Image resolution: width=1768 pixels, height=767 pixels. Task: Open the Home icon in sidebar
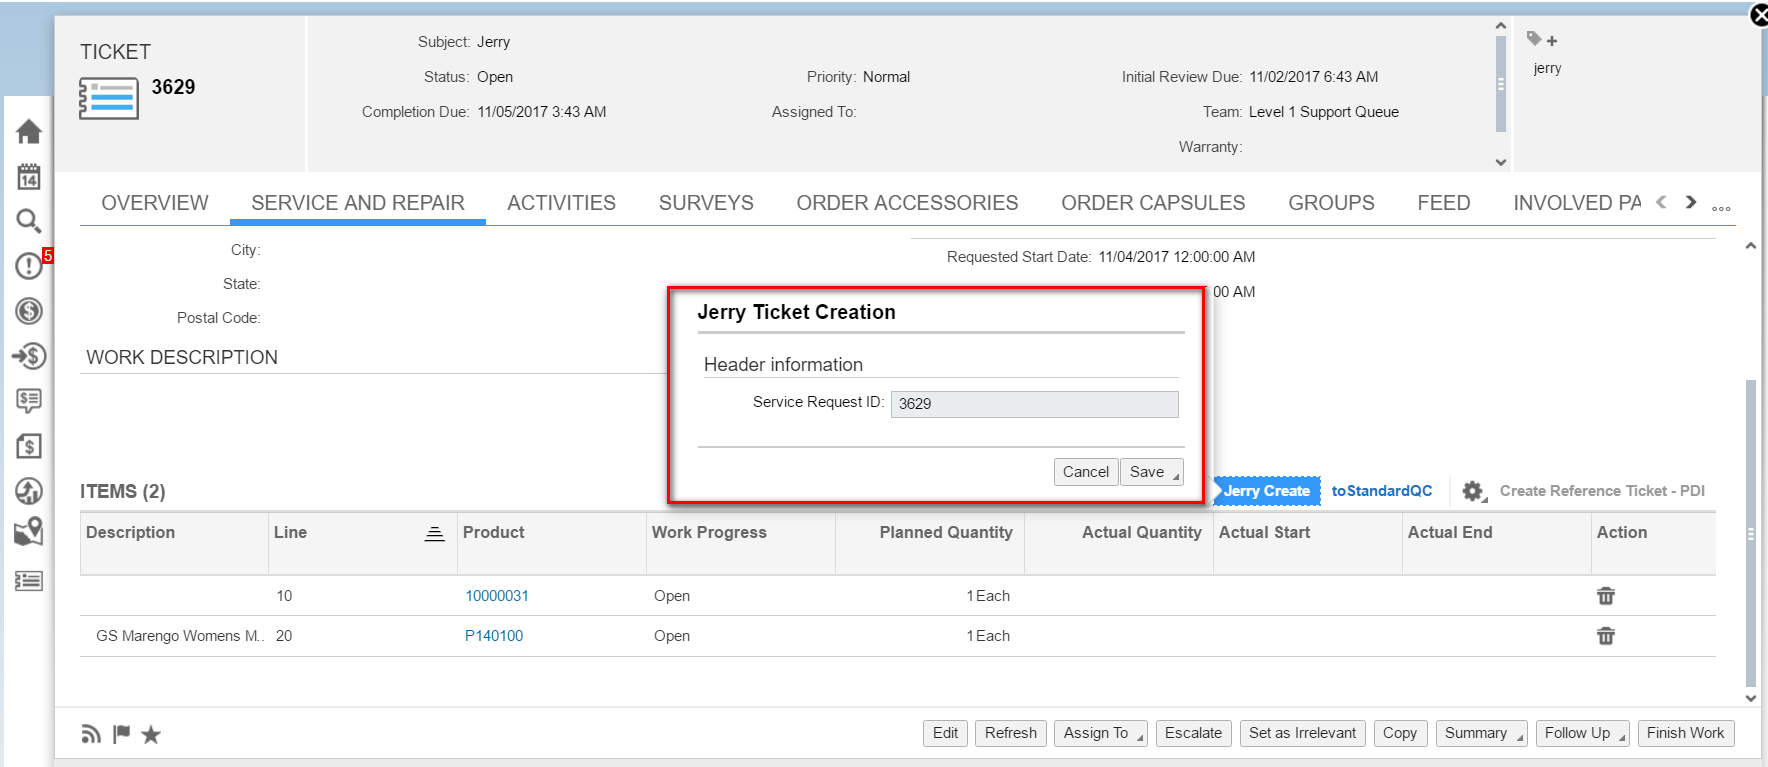coord(29,132)
